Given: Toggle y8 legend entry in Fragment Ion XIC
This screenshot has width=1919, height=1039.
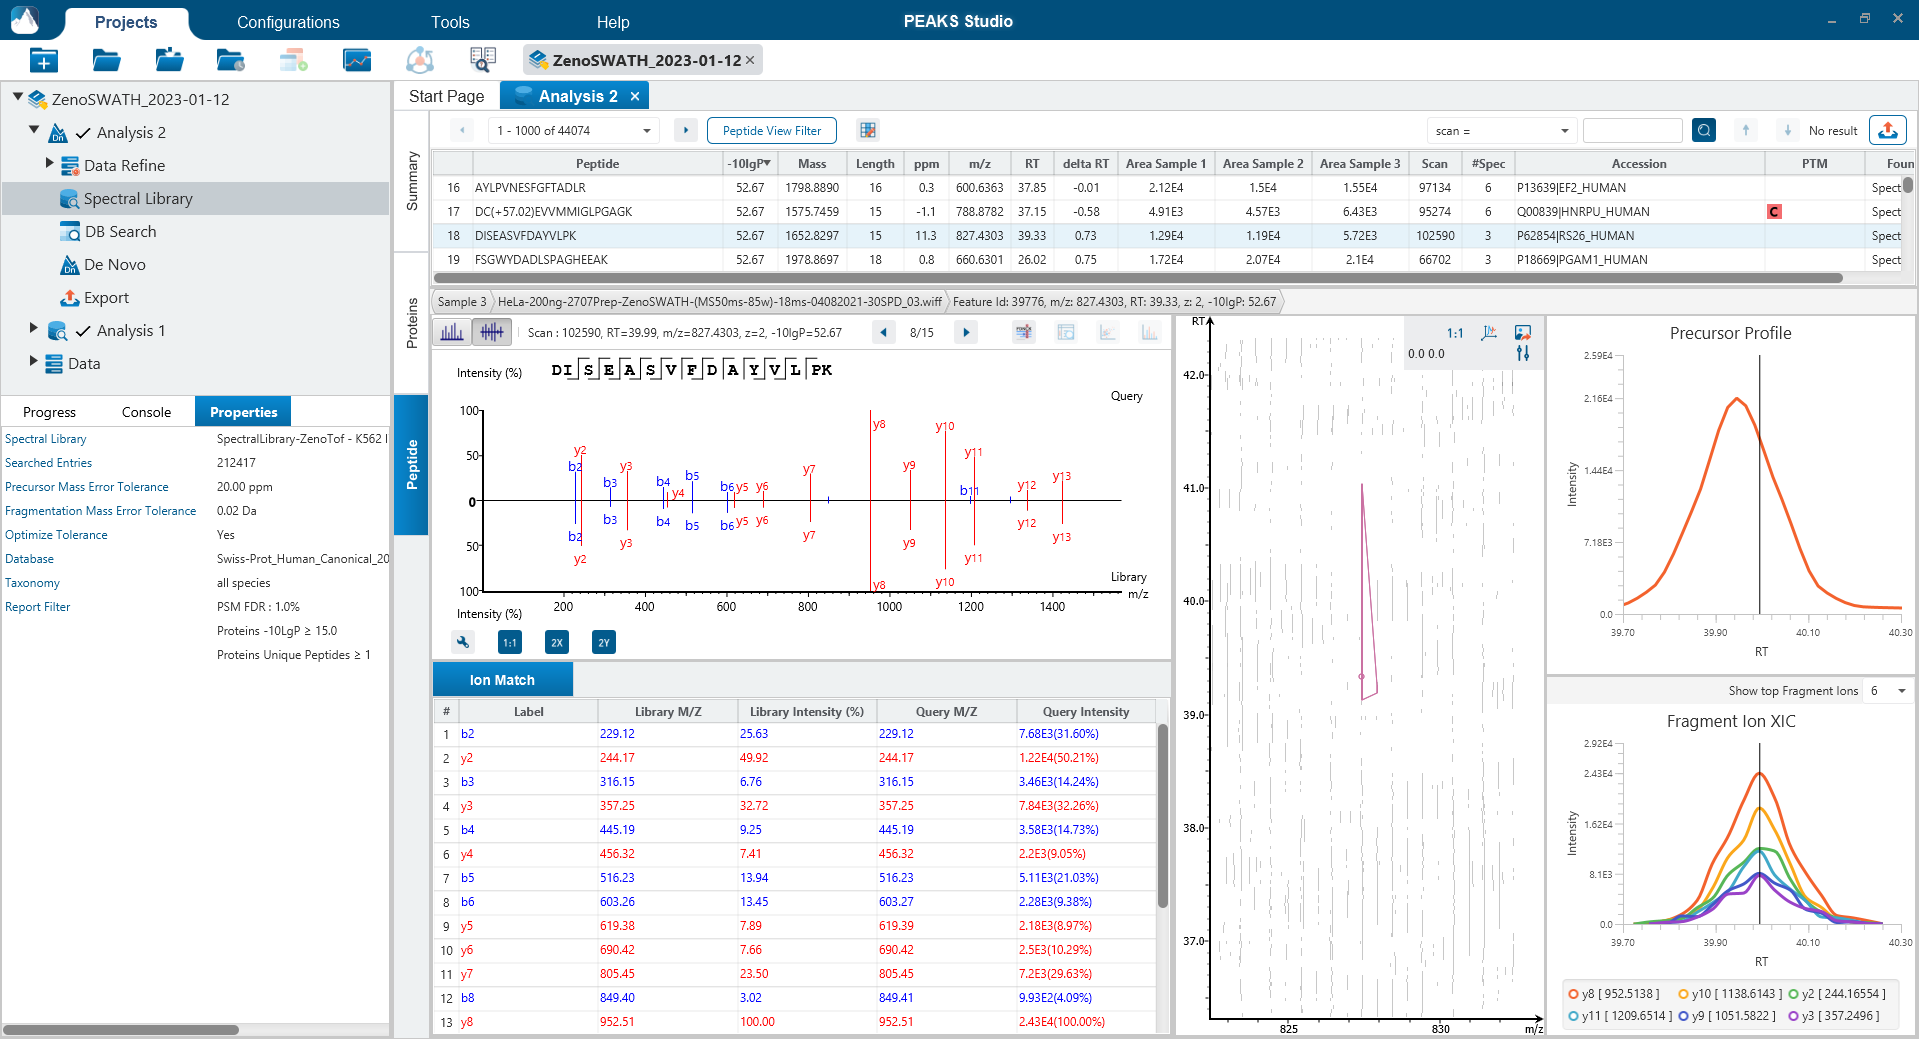Looking at the screenshot, I should tap(1613, 994).
